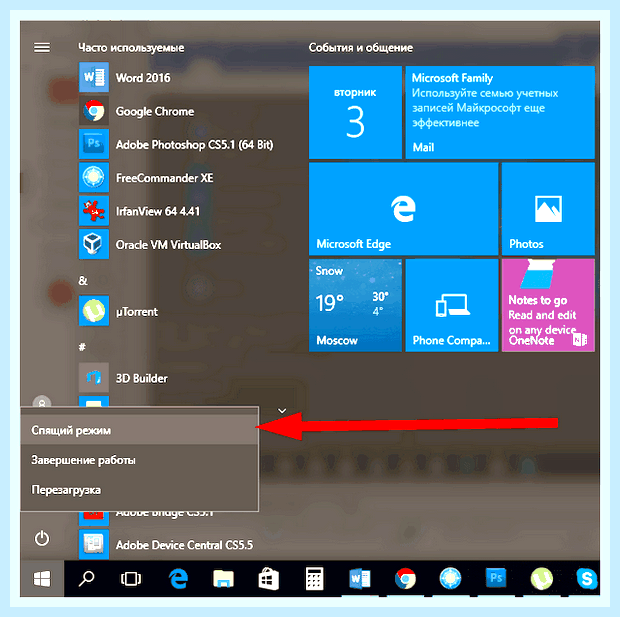The height and width of the screenshot is (617, 620).
Task: Click the Windows Start button
Action: click(x=42, y=579)
